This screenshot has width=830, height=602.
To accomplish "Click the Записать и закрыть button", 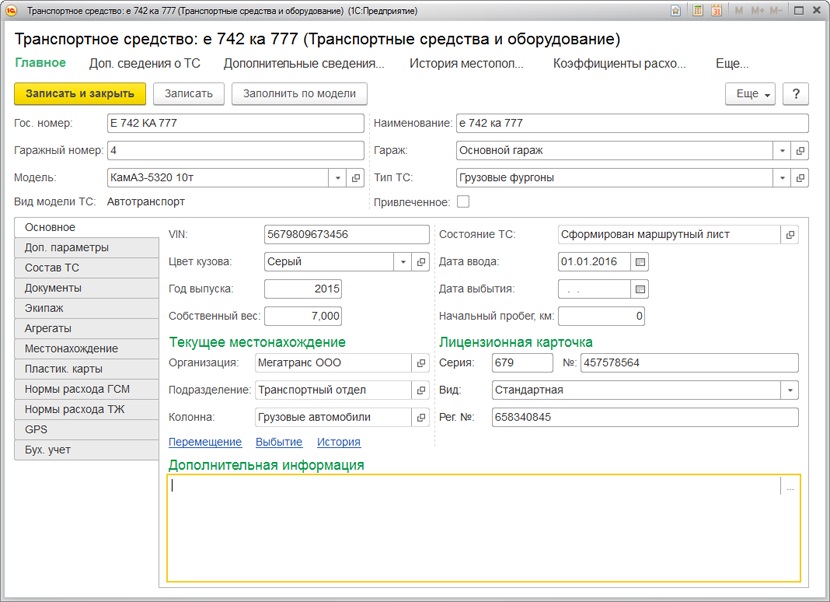I will point(80,94).
